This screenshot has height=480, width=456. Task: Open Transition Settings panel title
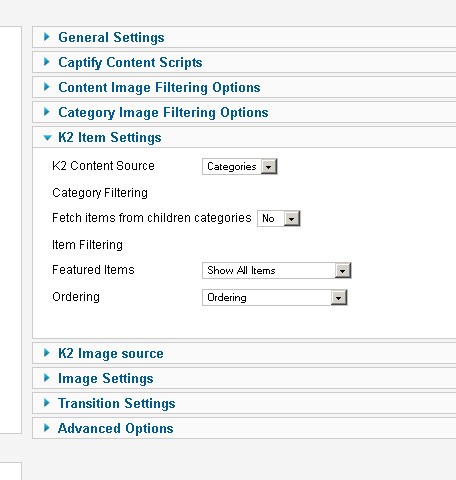(x=117, y=404)
